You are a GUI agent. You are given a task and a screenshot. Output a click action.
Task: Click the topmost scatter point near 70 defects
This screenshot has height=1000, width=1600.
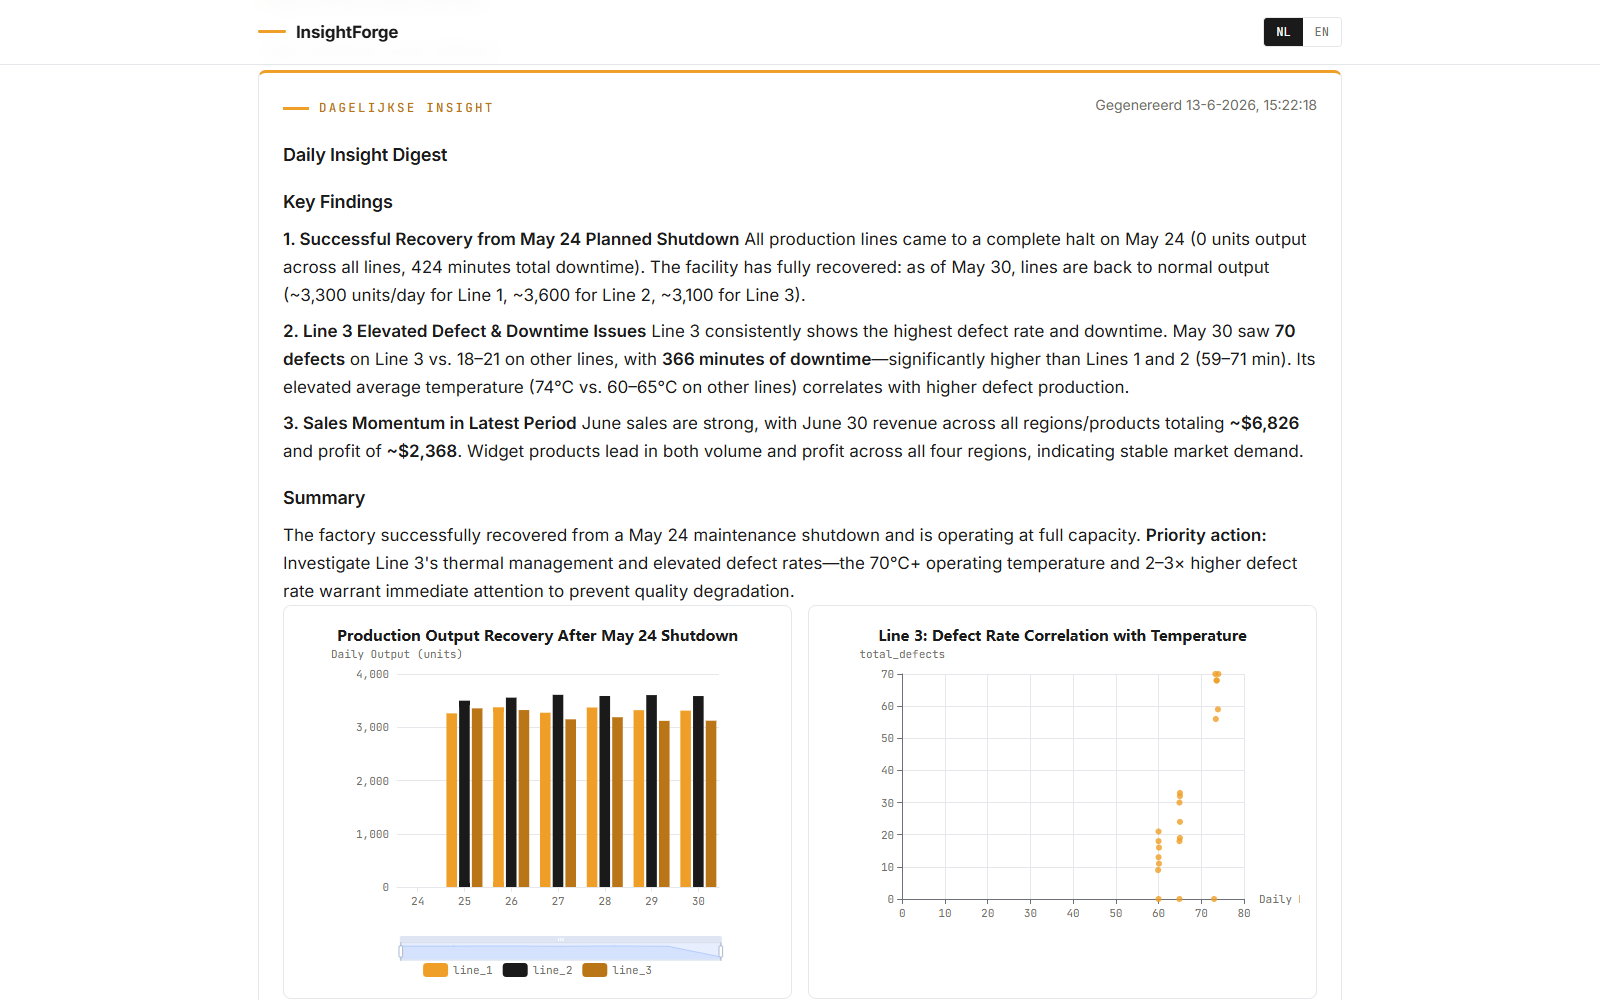(x=1216, y=675)
